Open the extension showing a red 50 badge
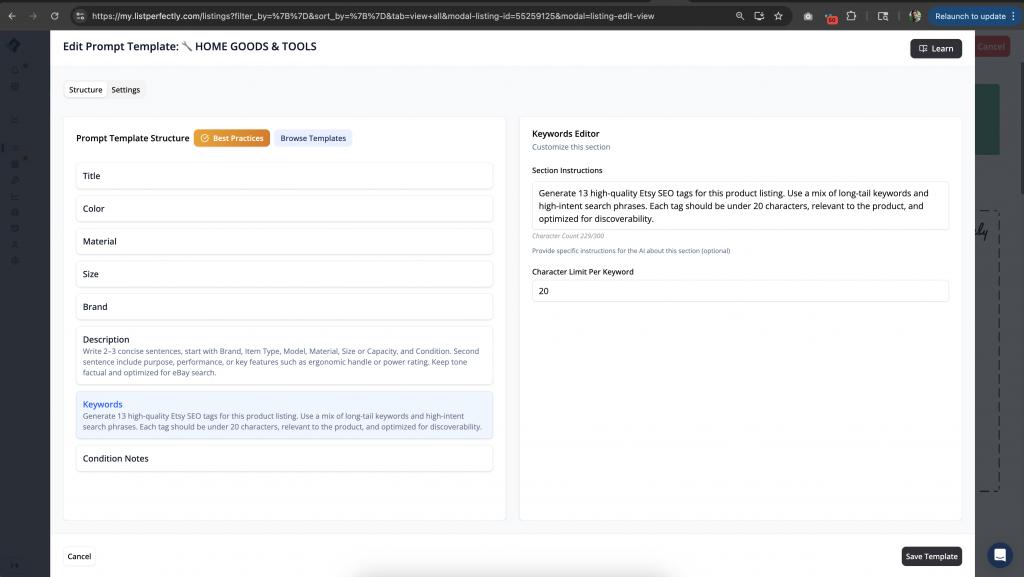1024x577 pixels. tap(830, 16)
